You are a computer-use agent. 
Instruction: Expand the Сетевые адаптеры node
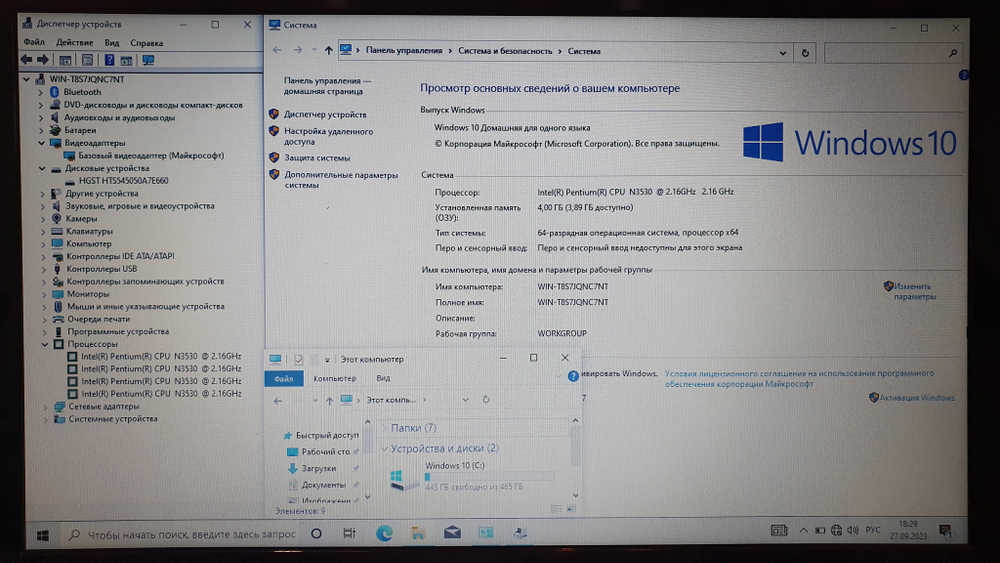45,406
